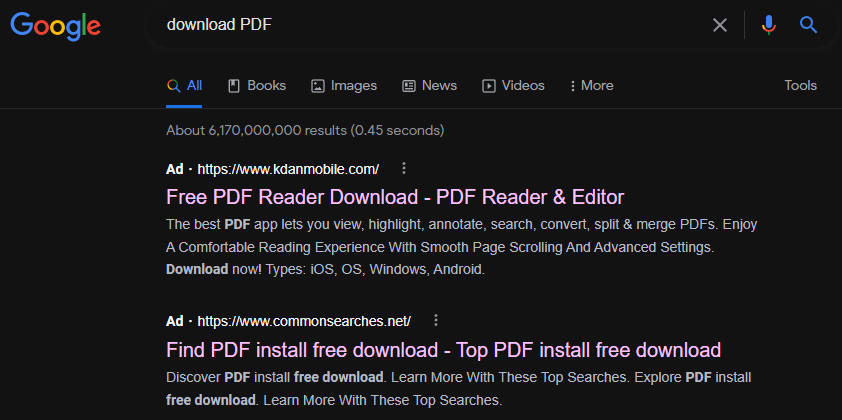Open the Tools filter options

click(x=800, y=85)
